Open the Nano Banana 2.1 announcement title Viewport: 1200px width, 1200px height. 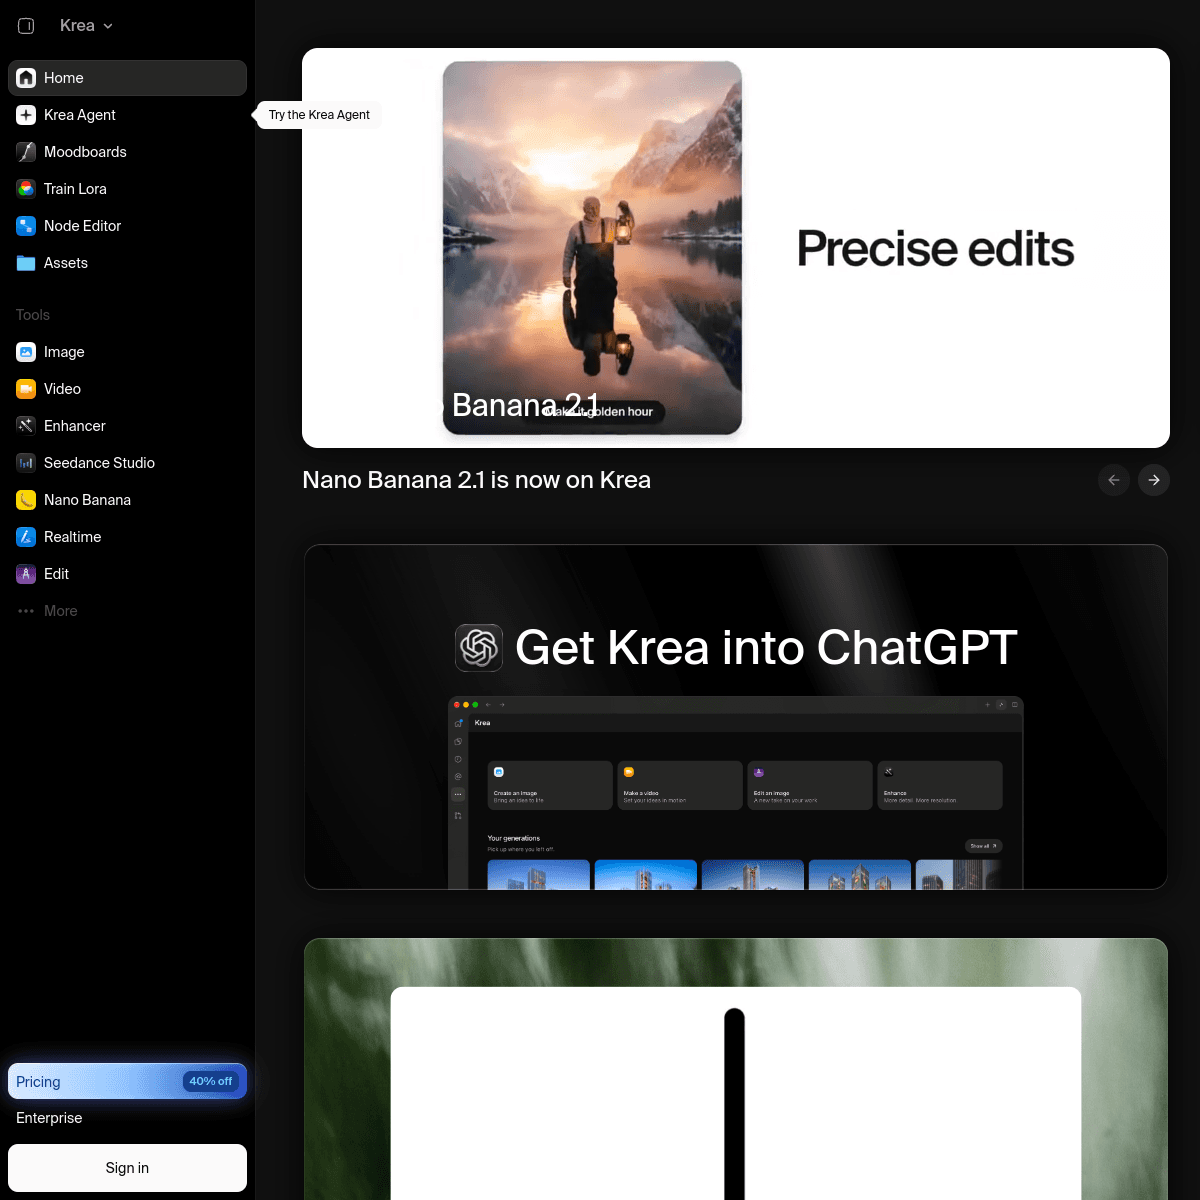point(476,480)
